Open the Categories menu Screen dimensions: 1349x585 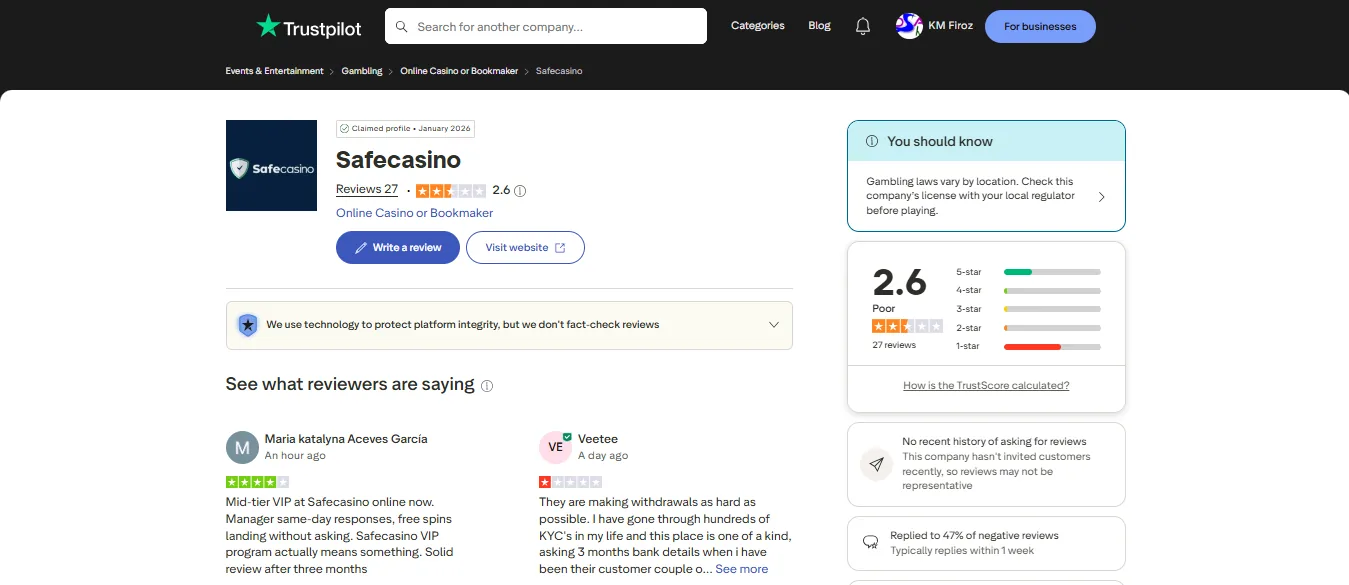758,26
